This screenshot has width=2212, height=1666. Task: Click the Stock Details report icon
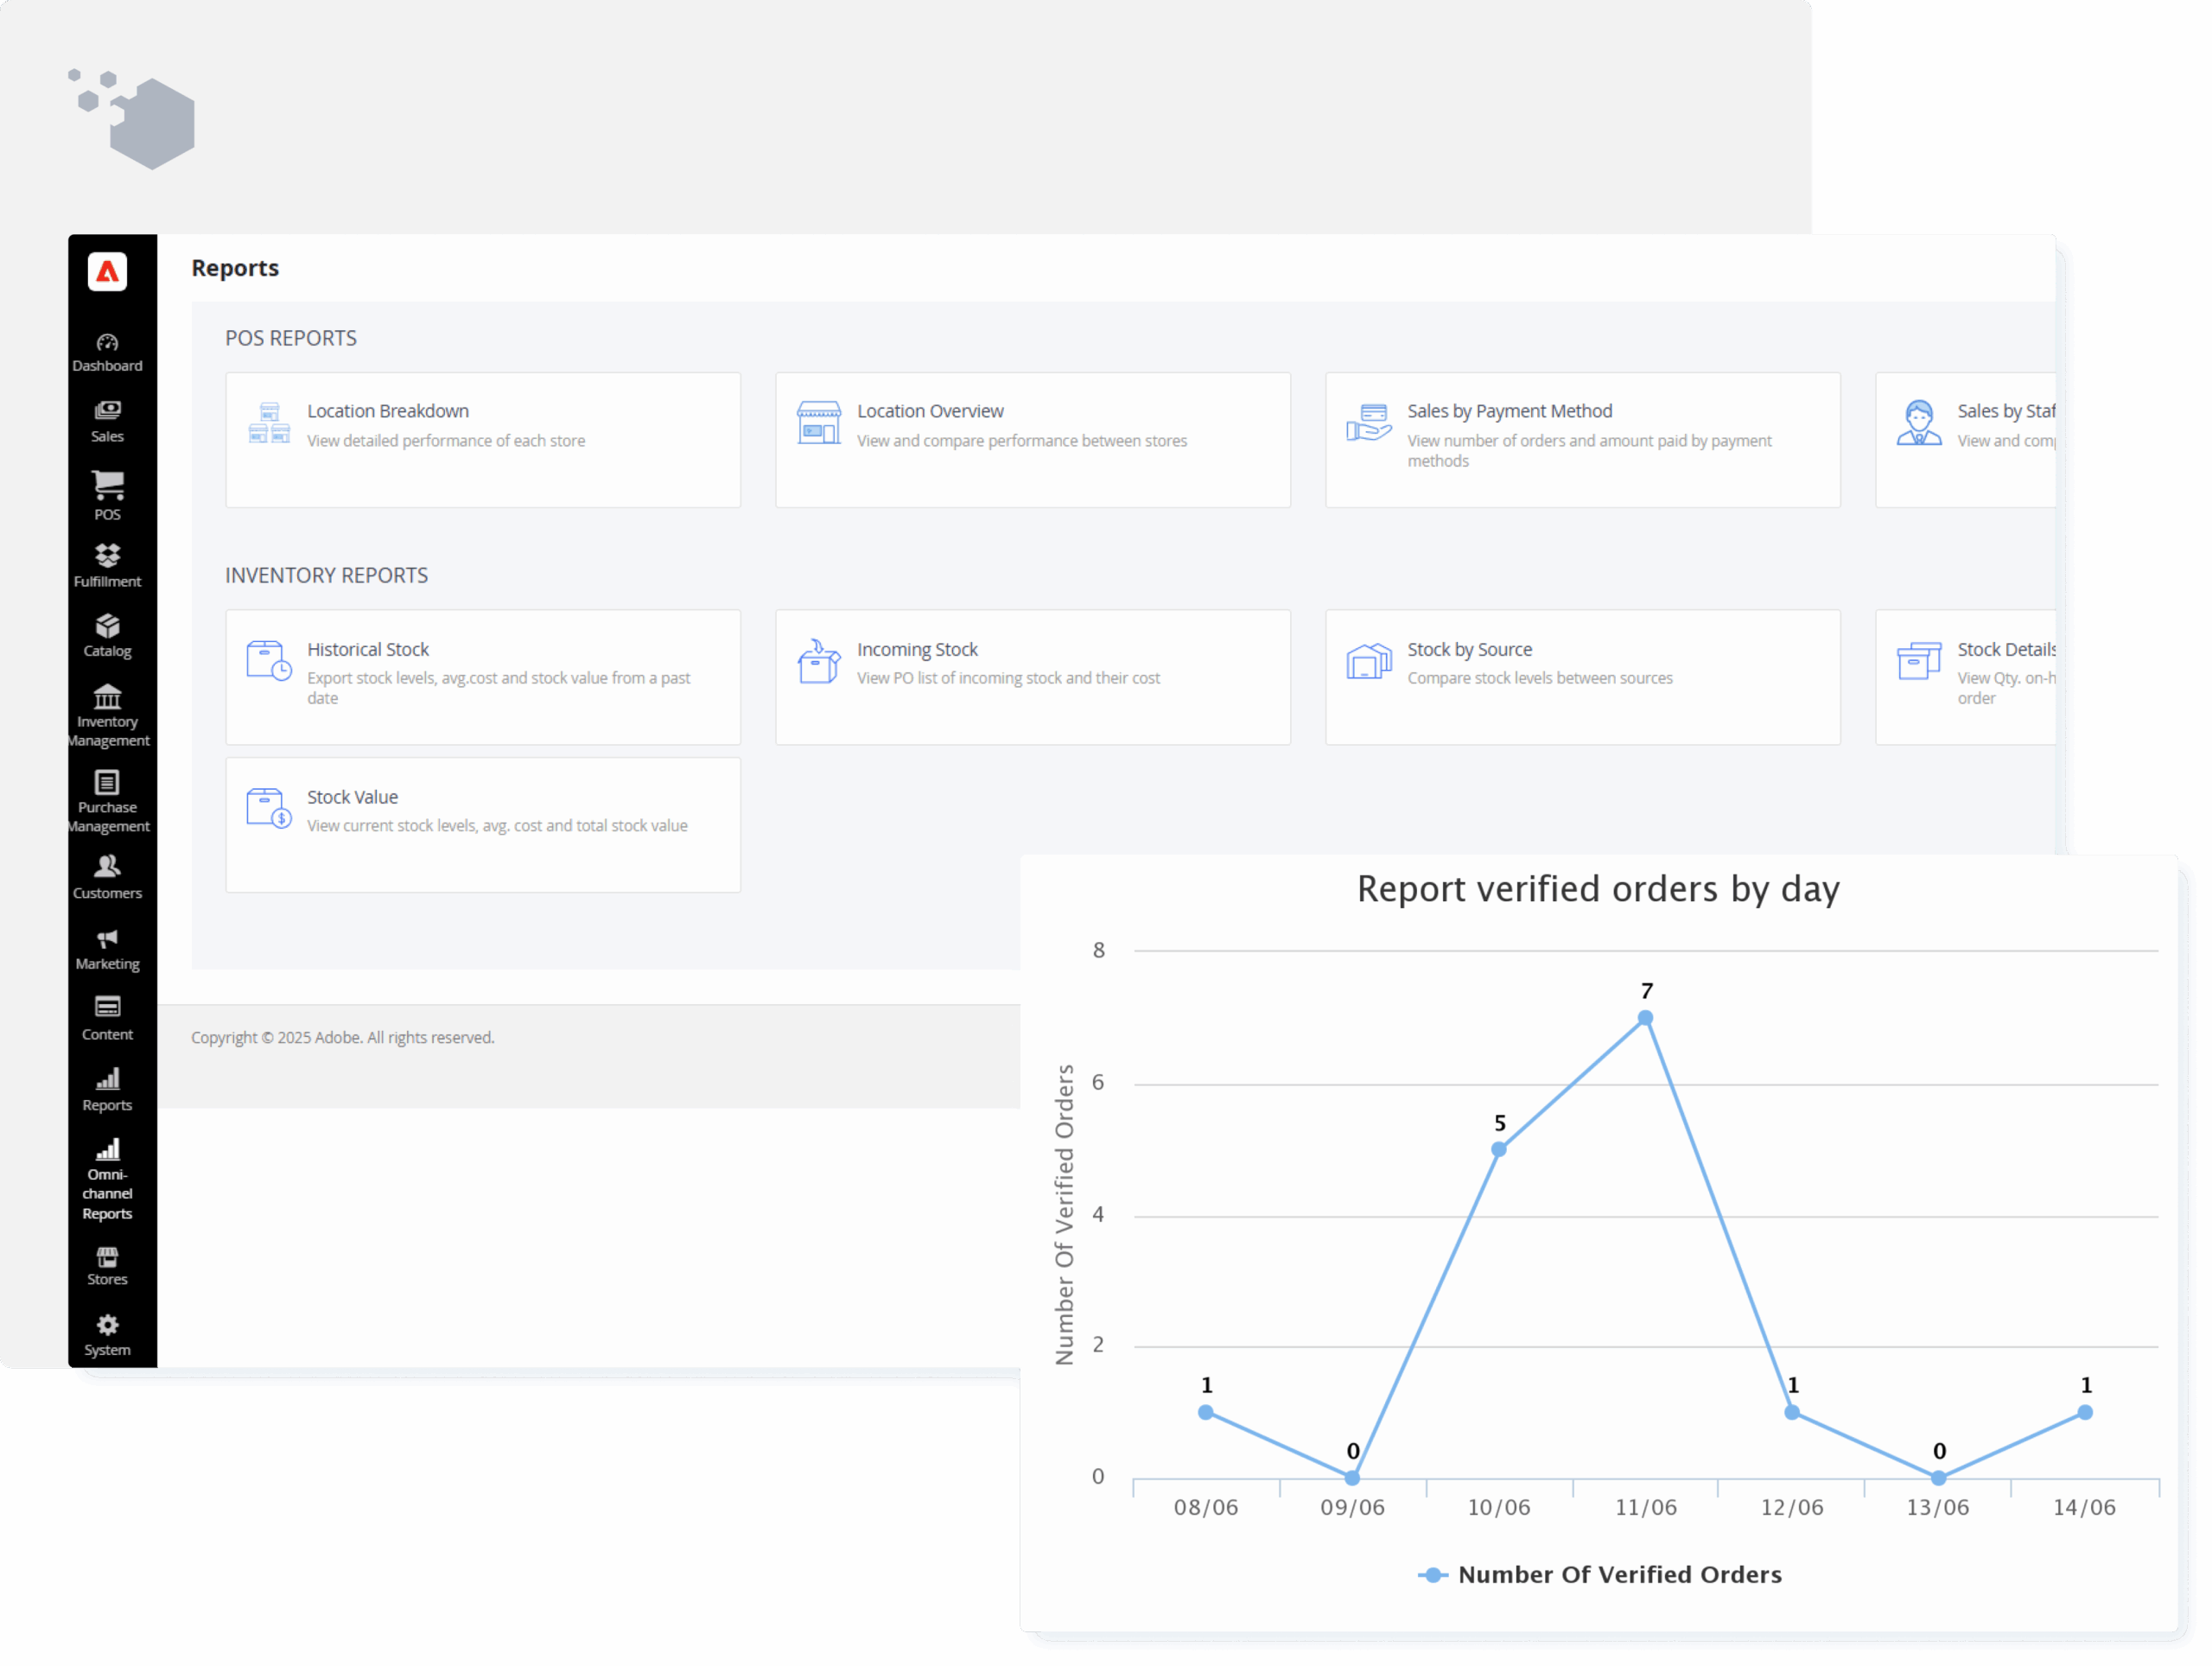click(x=1921, y=663)
